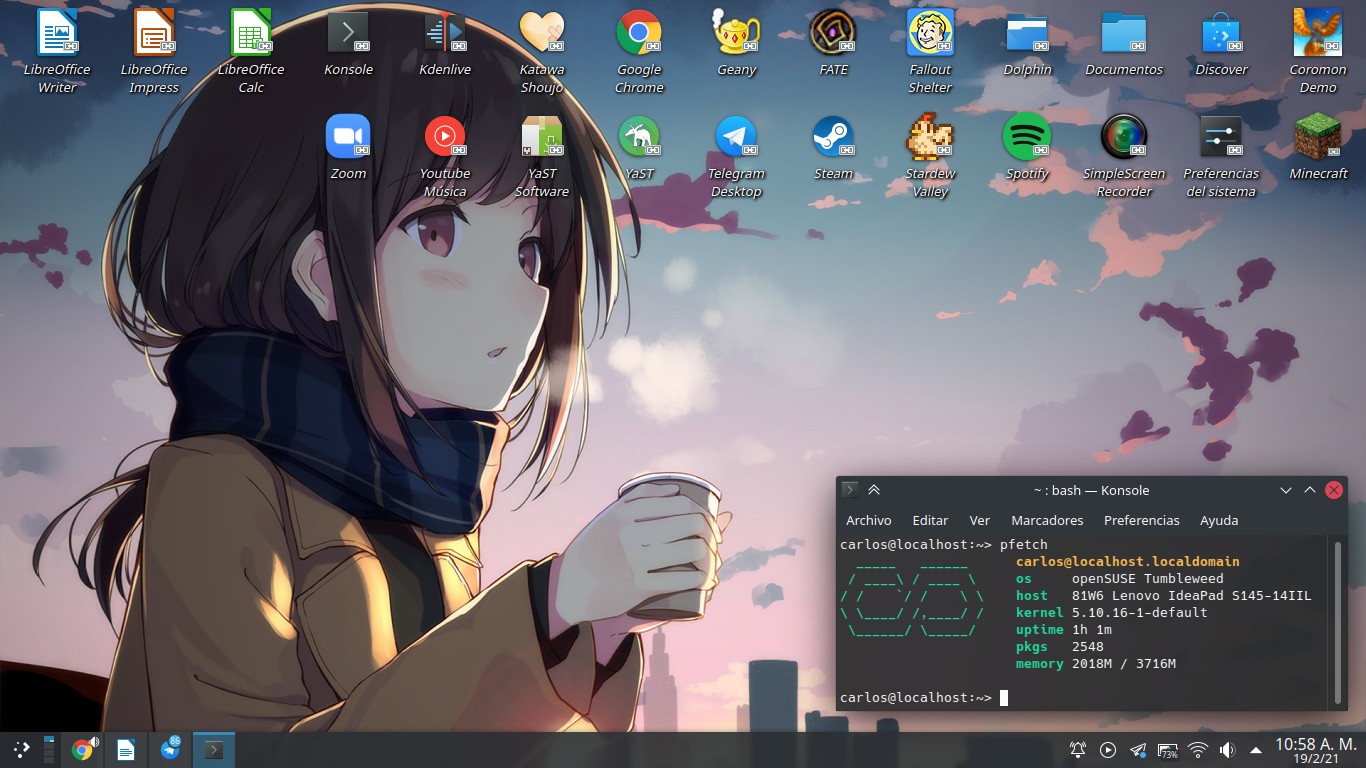Open Wi-Fi networks from system tray
Viewport: 1366px width, 768px height.
tap(1198, 750)
